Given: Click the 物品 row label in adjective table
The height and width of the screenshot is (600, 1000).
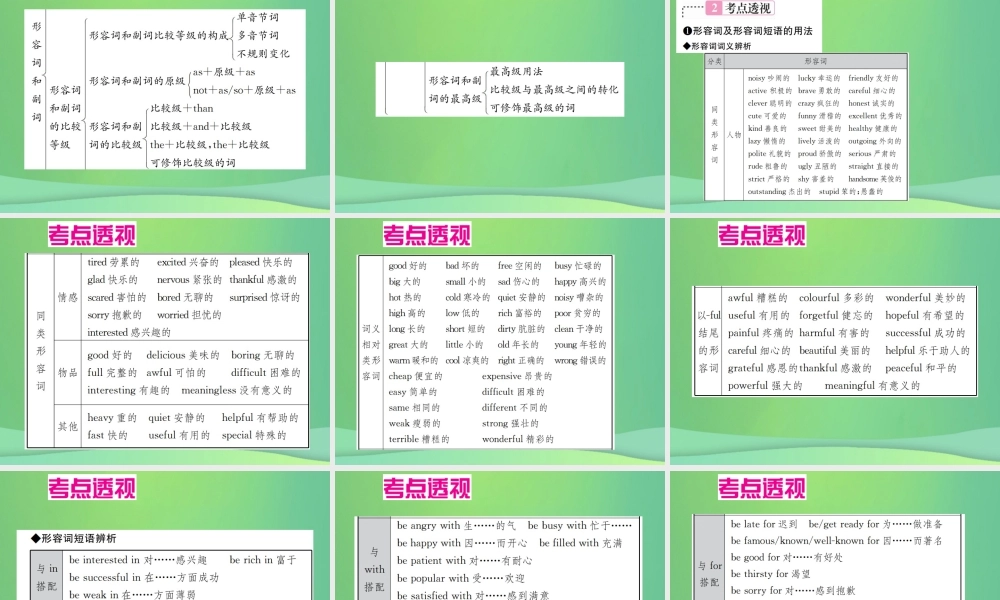Looking at the screenshot, I should (68, 372).
